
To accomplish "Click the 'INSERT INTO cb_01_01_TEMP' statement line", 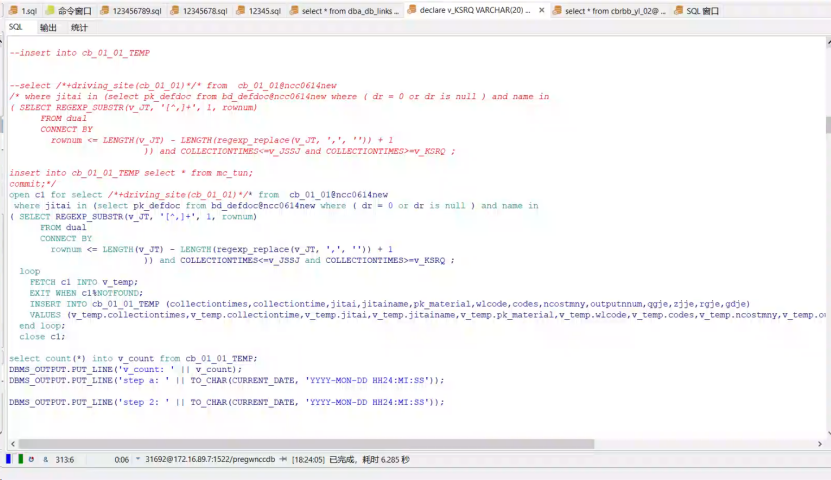I will (390, 304).
